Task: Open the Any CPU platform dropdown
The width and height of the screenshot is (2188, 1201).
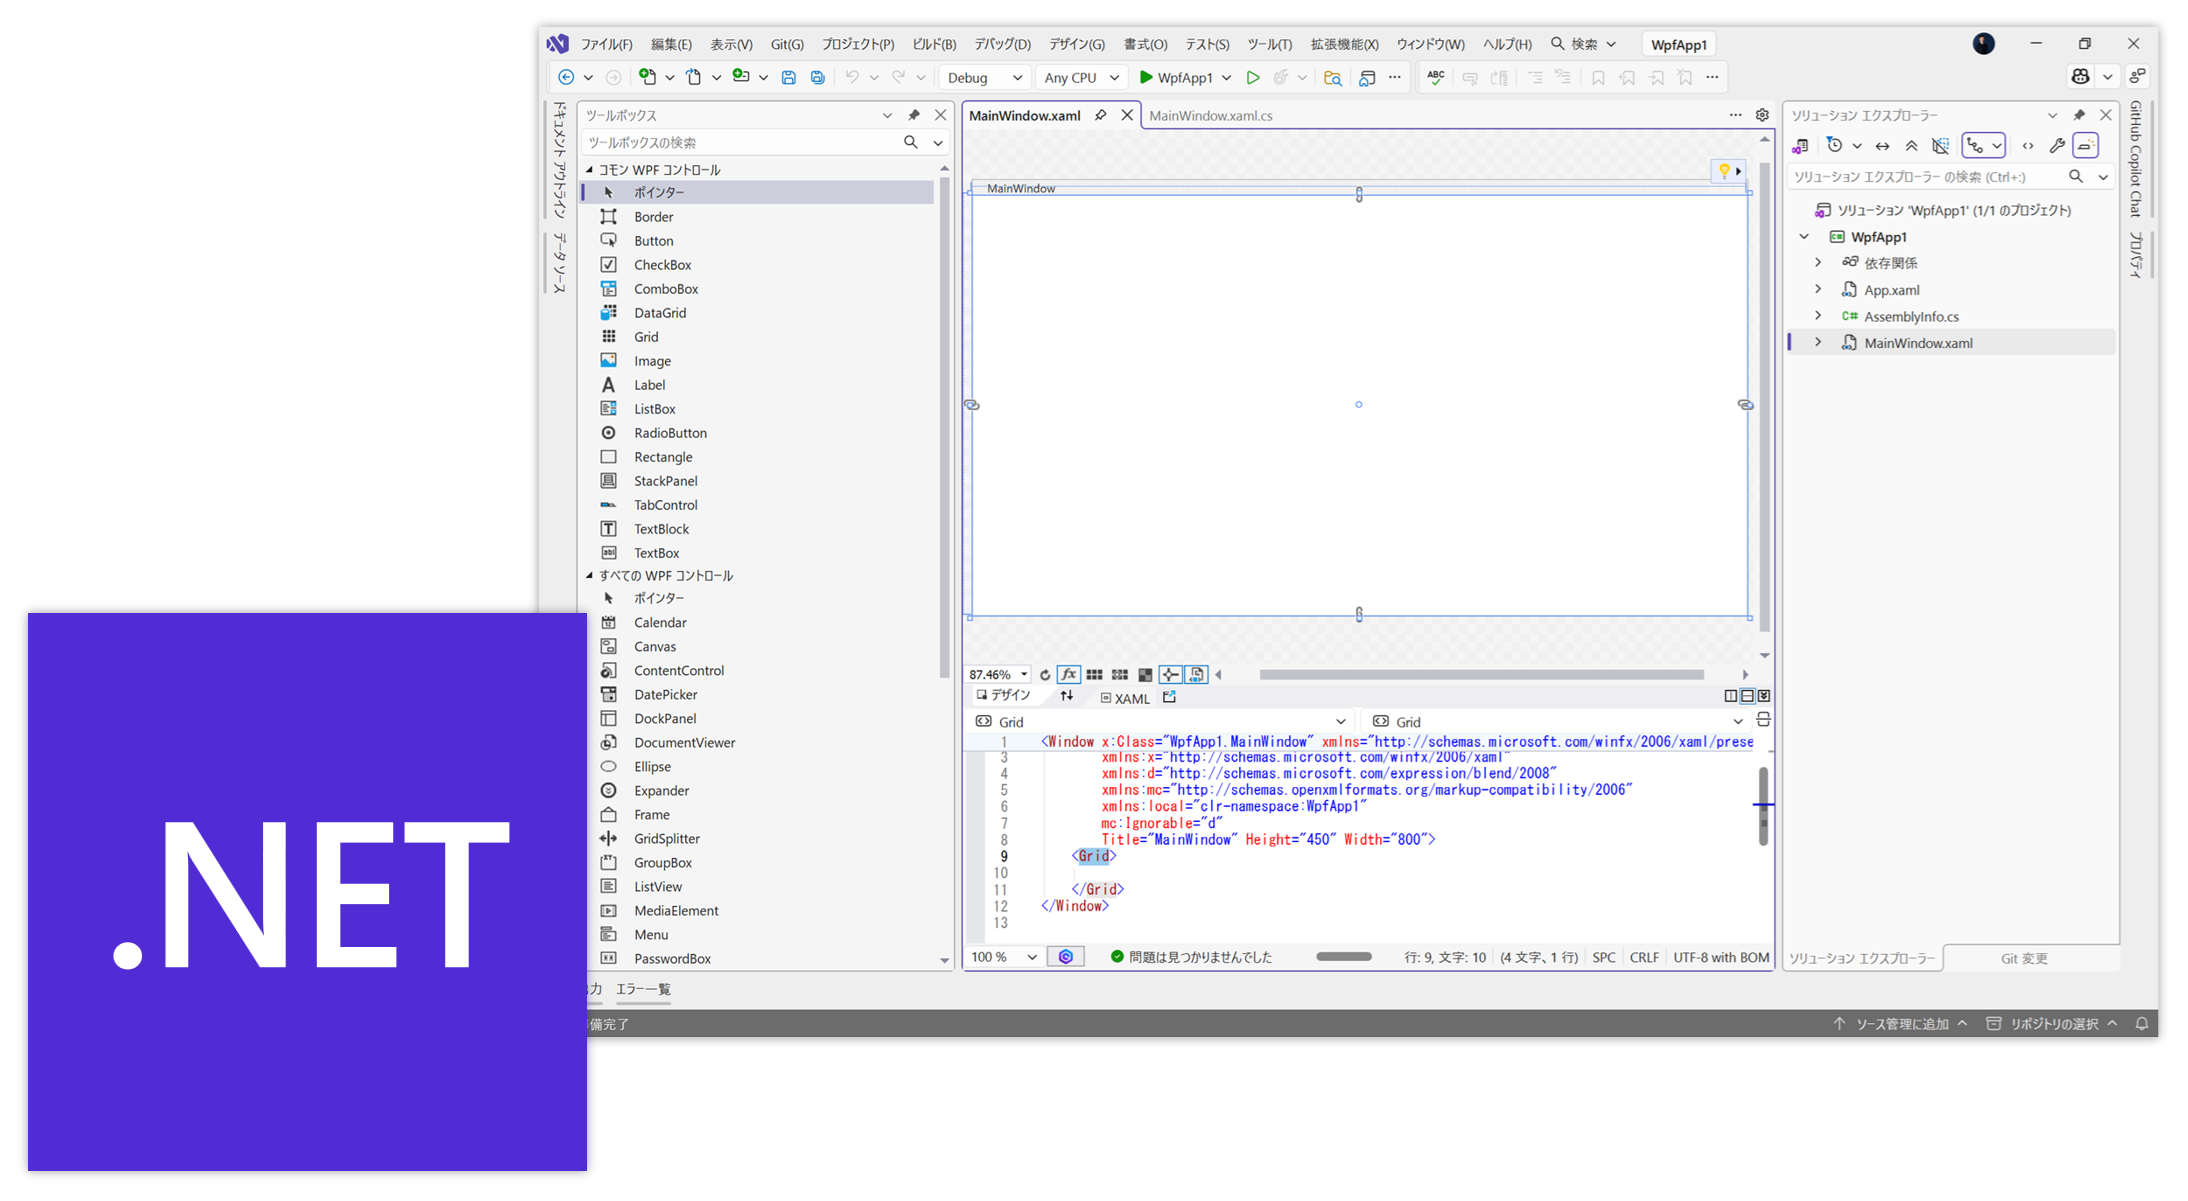Action: point(1081,77)
